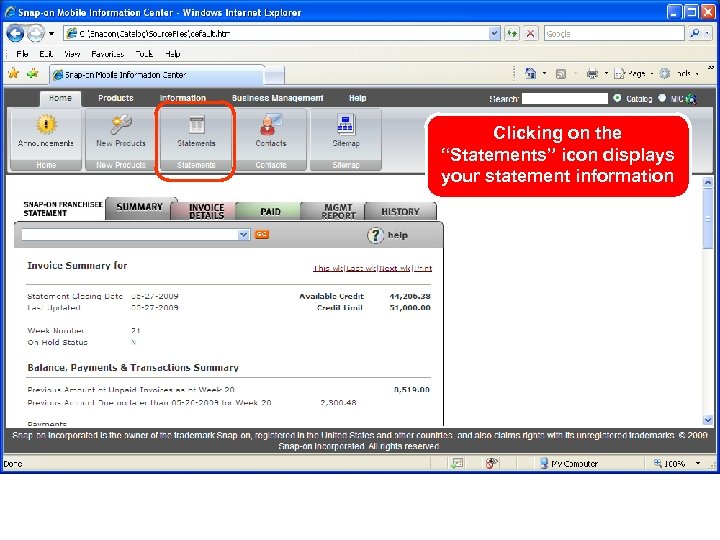Expand the Print options dropdown arrow
Screen dimensions: 720x540
click(x=606, y=73)
